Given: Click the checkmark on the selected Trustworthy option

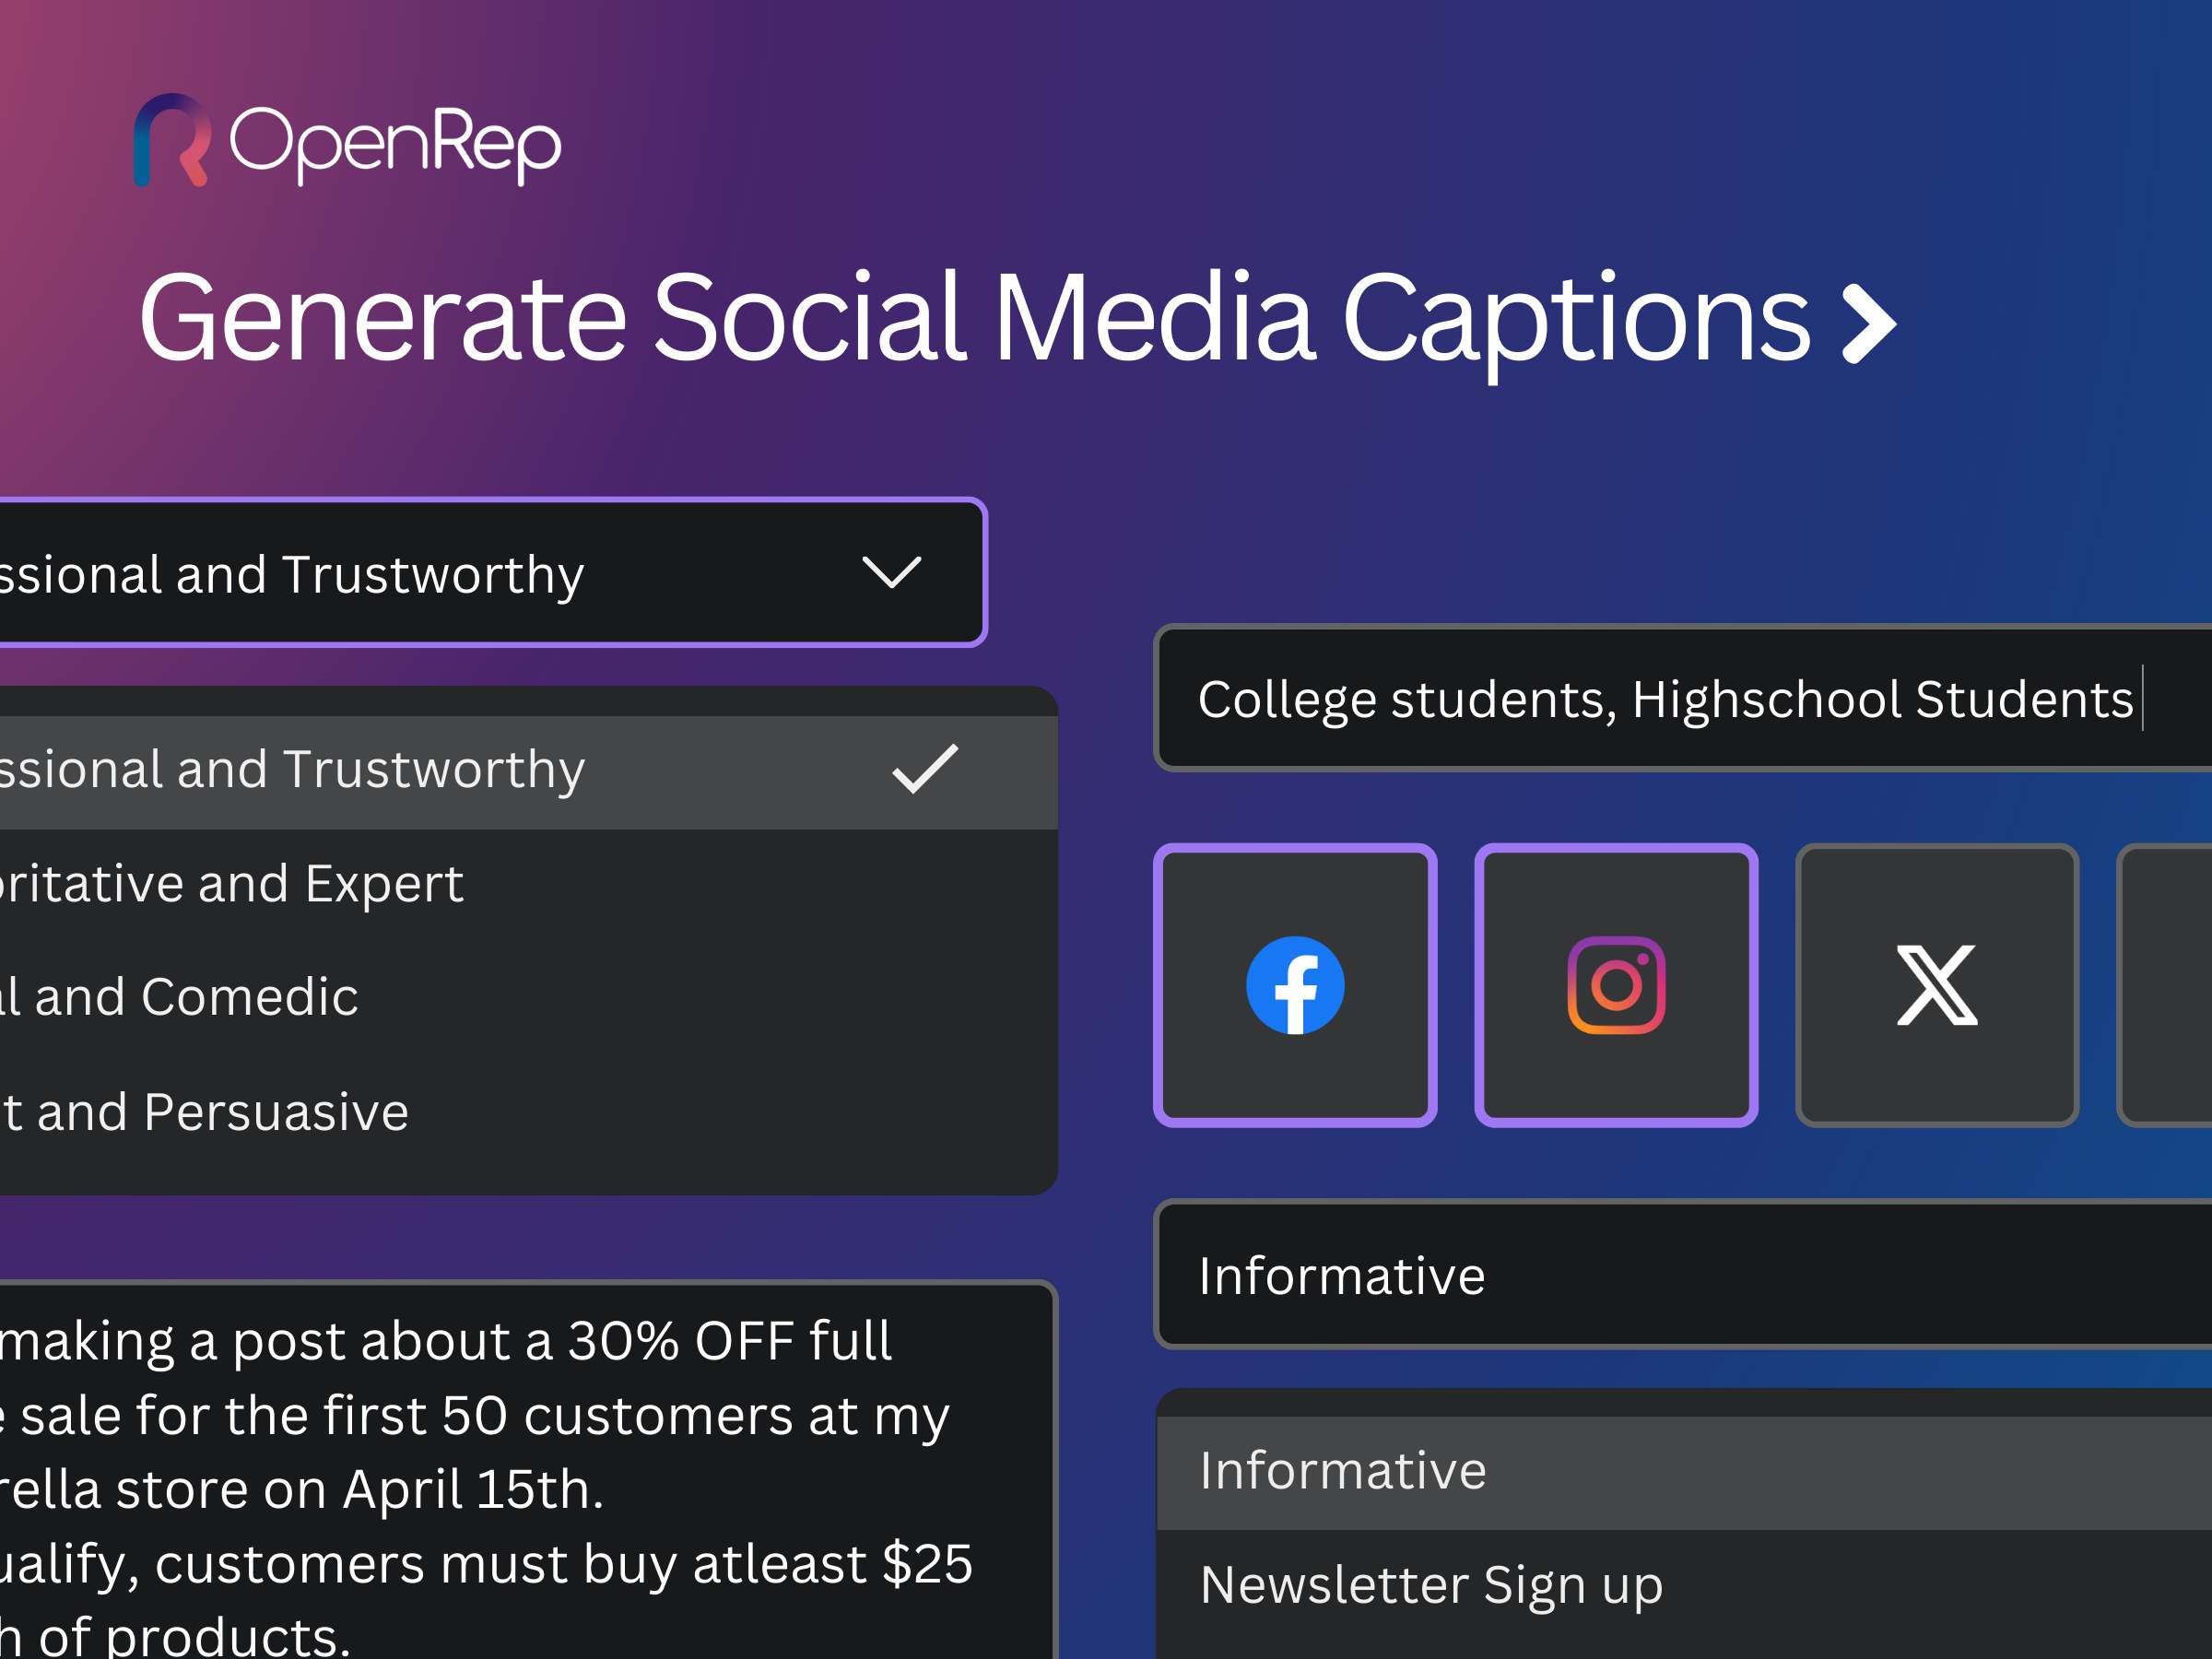Looking at the screenshot, I should click(x=925, y=769).
